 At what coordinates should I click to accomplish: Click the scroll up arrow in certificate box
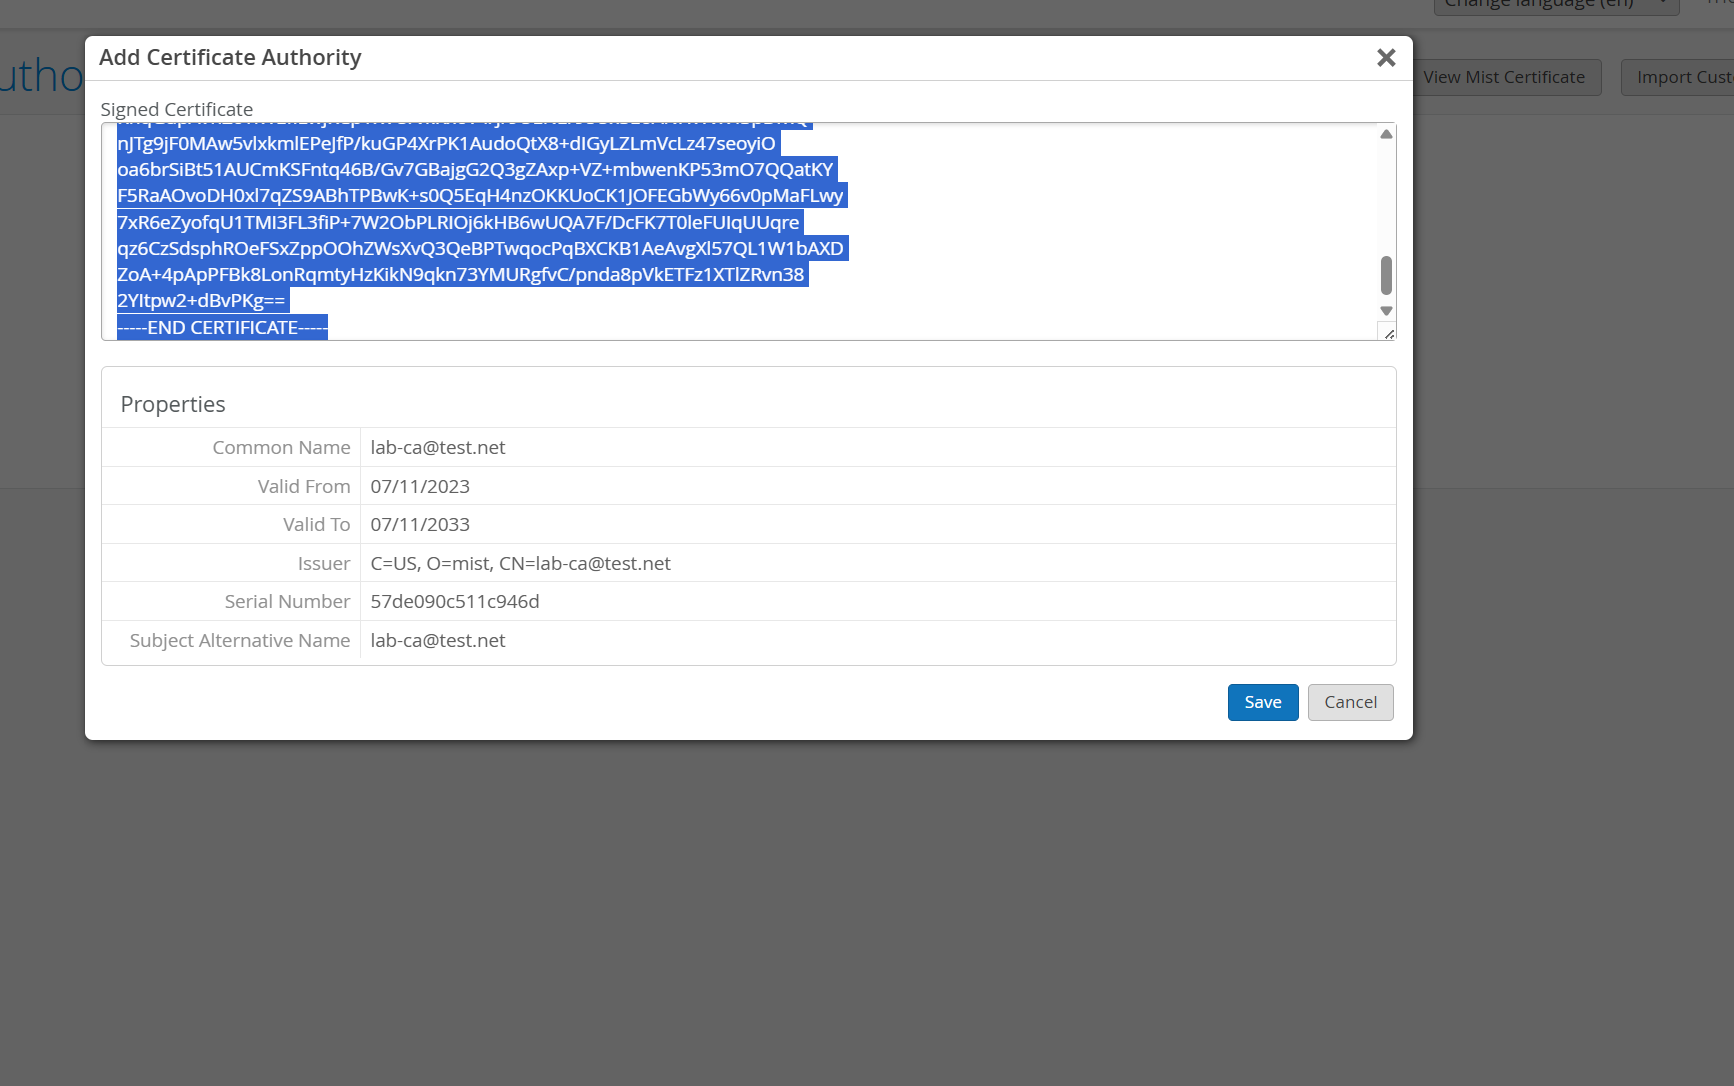(x=1386, y=134)
